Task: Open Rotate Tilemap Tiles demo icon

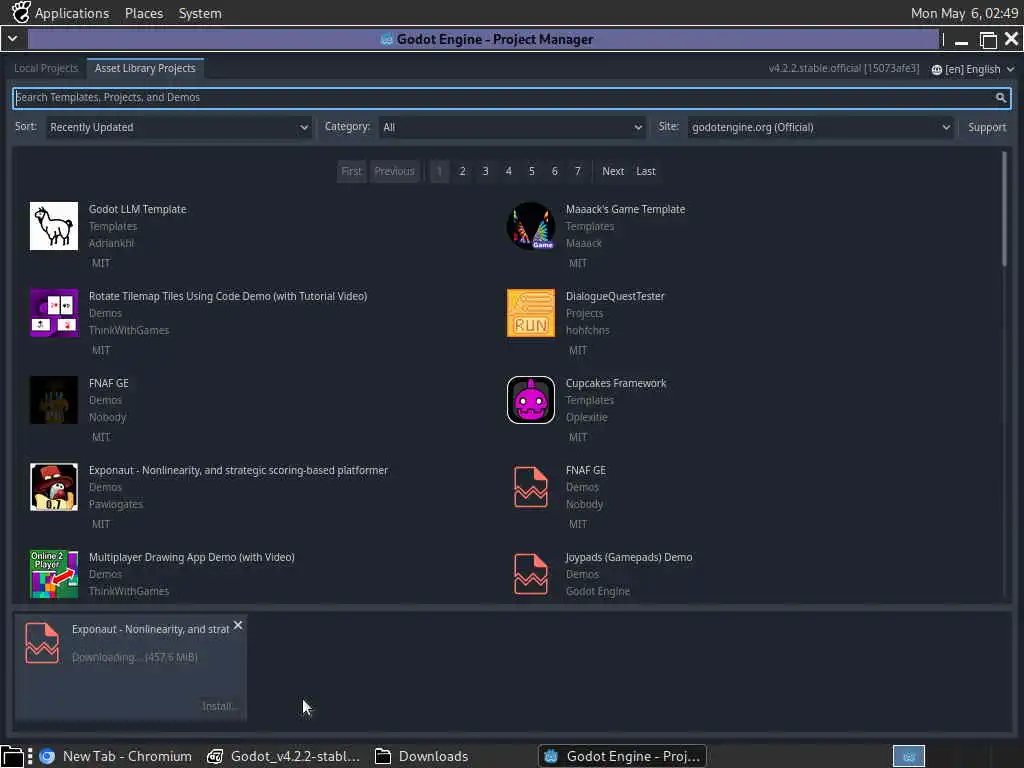Action: tap(54, 313)
